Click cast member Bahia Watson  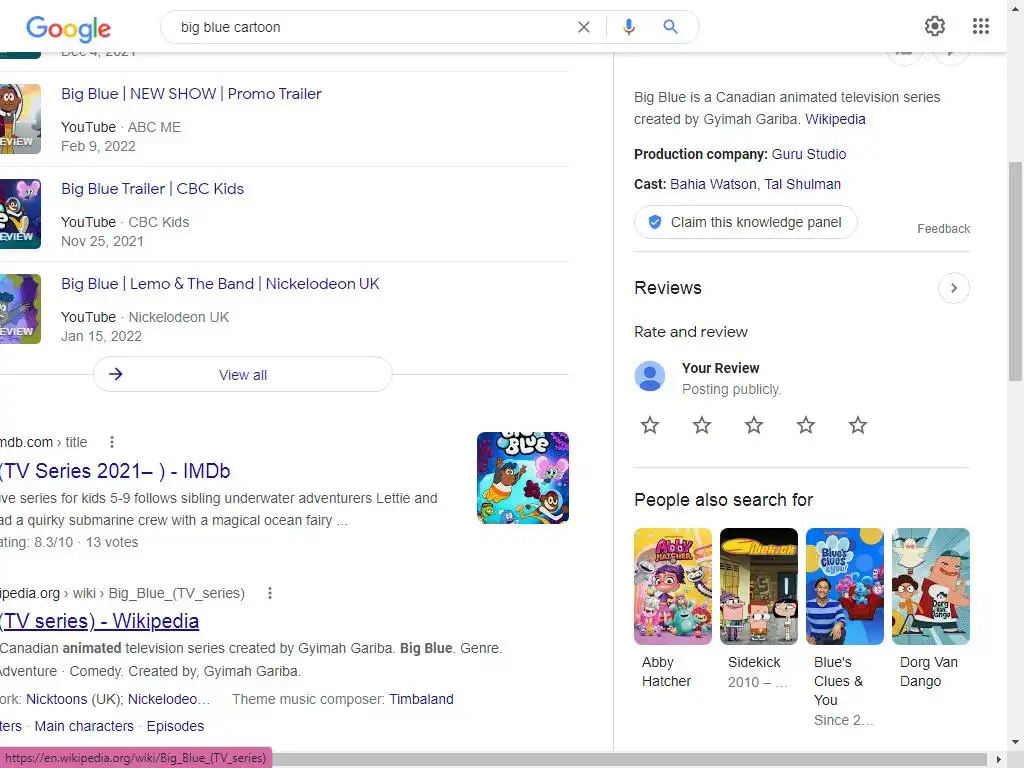pyautogui.click(x=713, y=184)
